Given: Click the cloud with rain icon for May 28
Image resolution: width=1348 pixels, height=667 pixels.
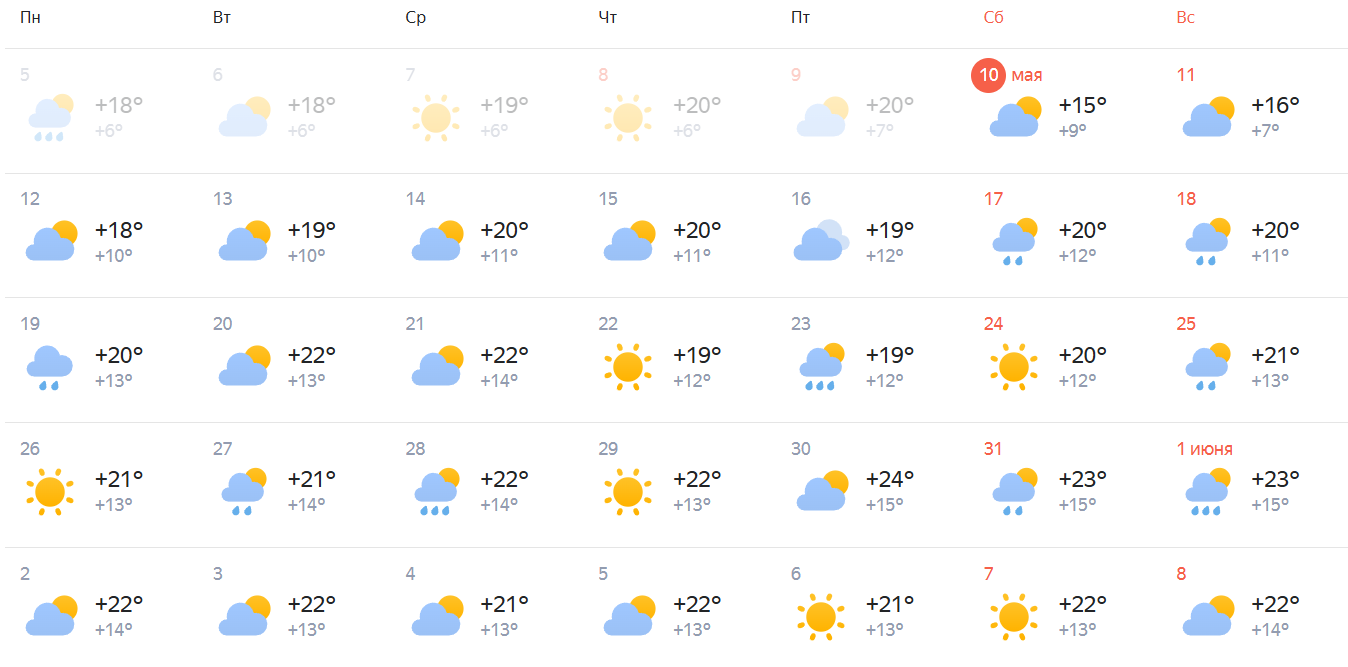Looking at the screenshot, I should tap(436, 491).
